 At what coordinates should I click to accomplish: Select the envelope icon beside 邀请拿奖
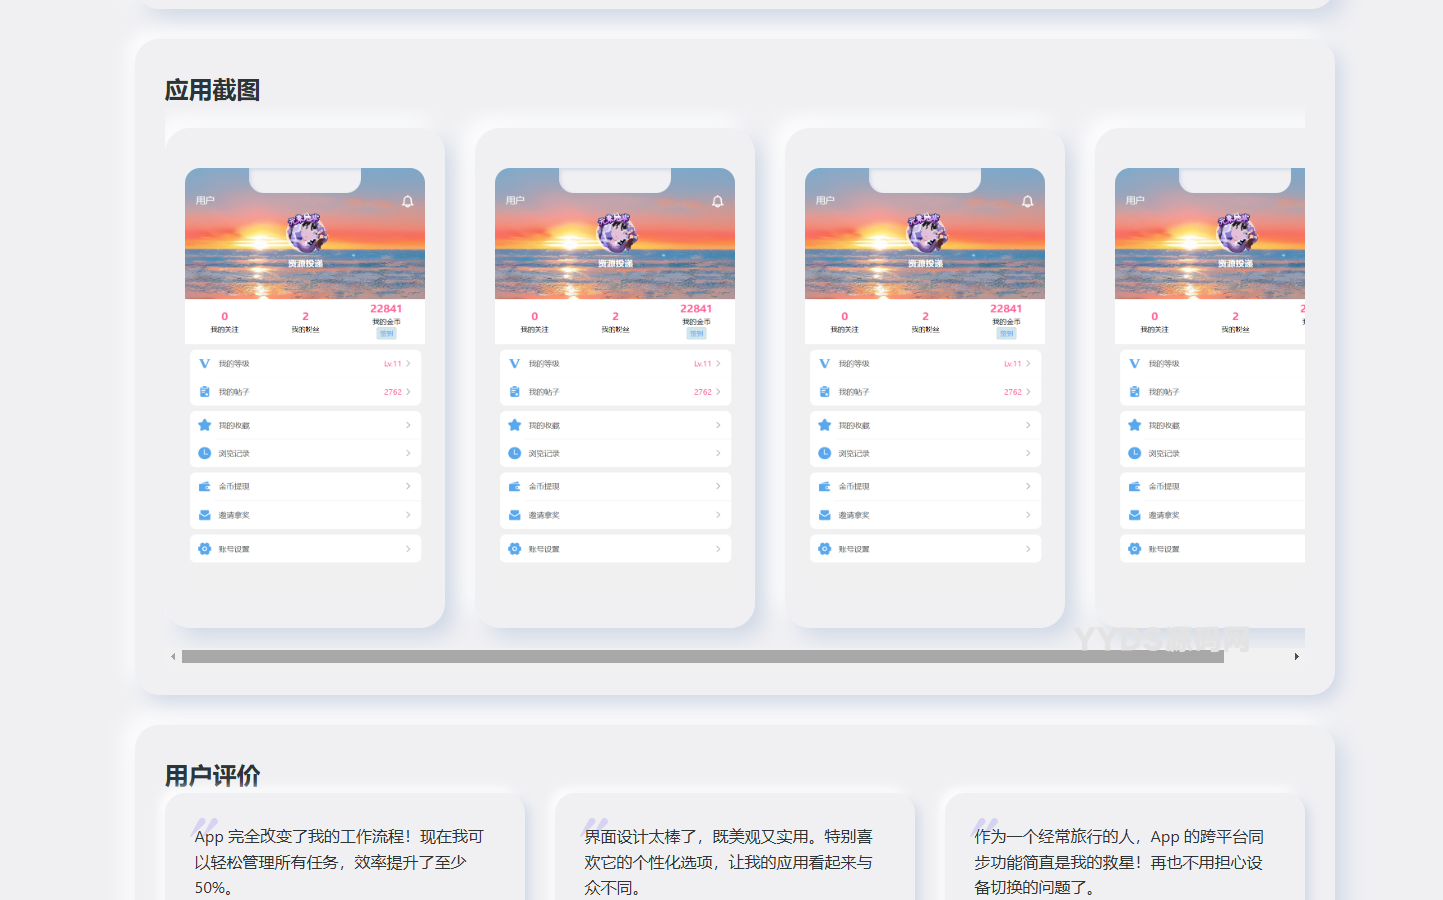(x=205, y=515)
